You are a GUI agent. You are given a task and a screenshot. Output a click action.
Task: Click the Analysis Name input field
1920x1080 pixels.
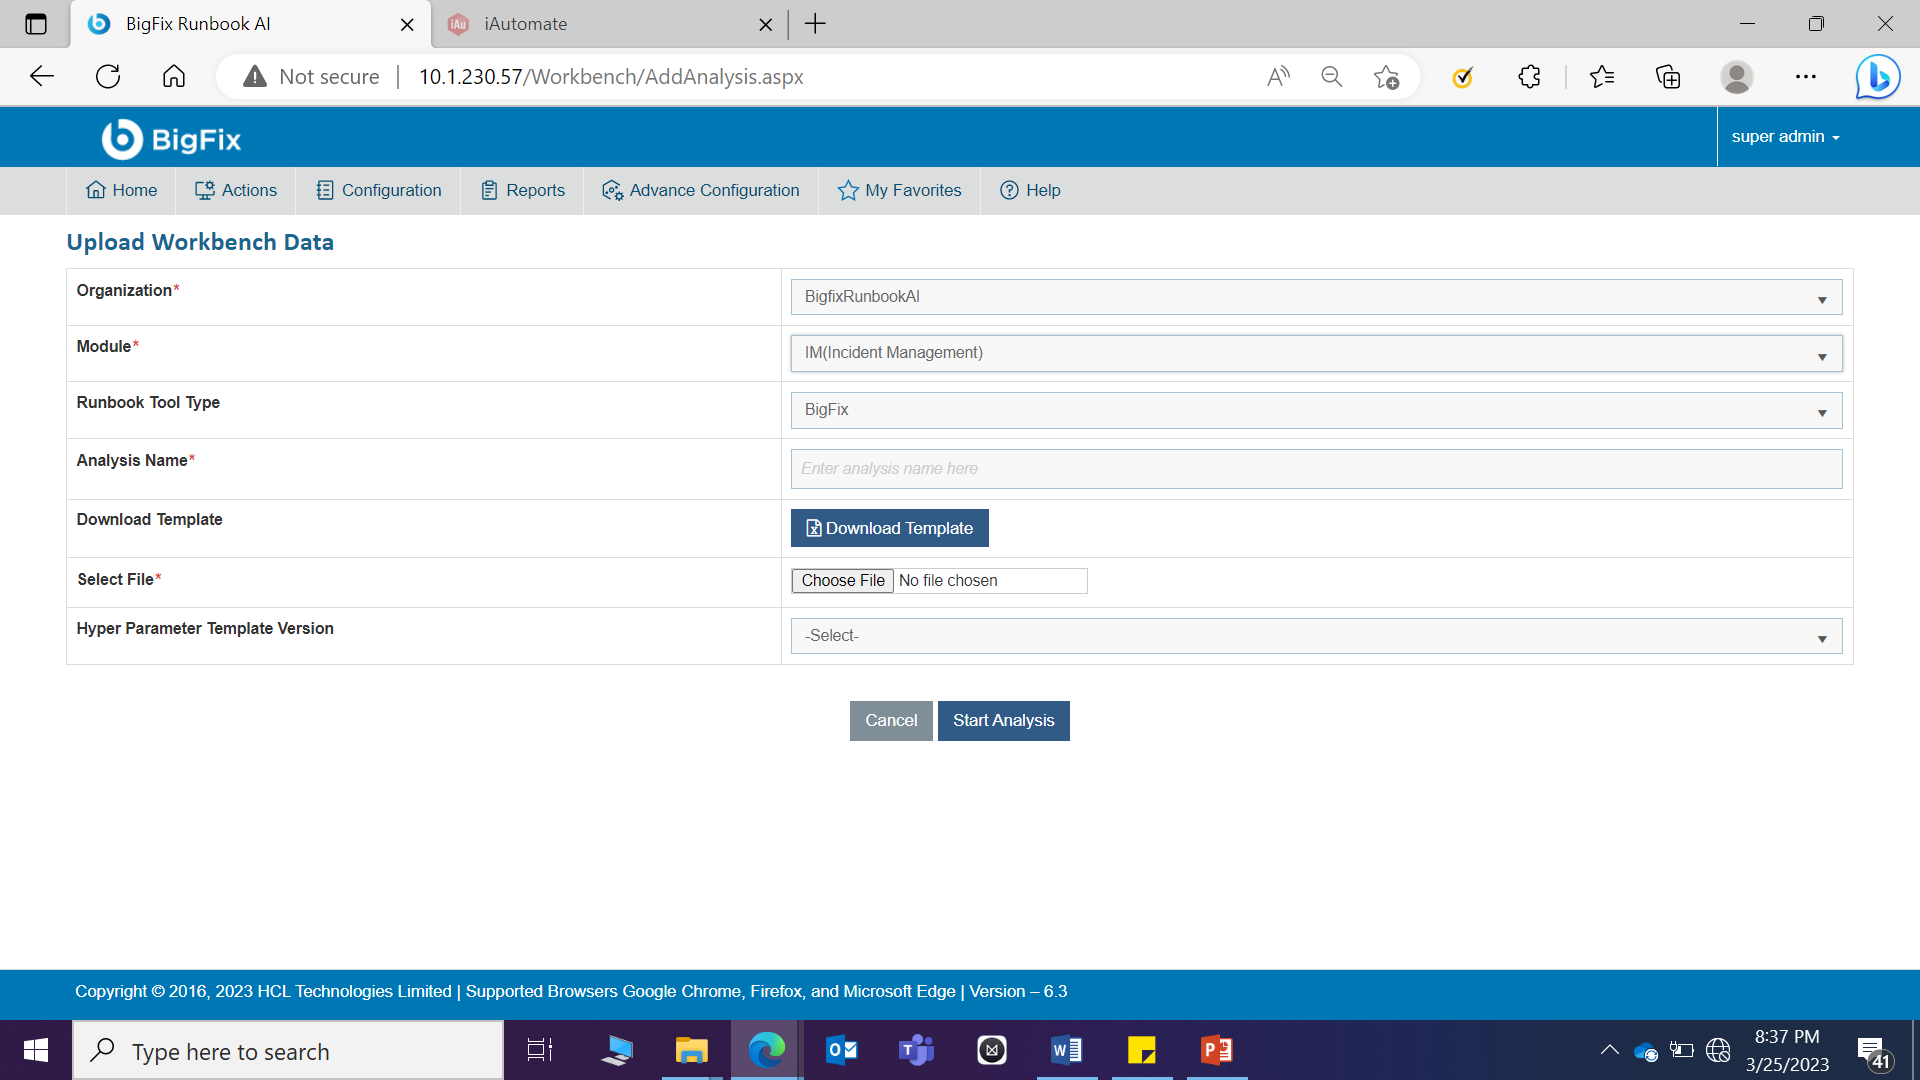pos(1315,469)
